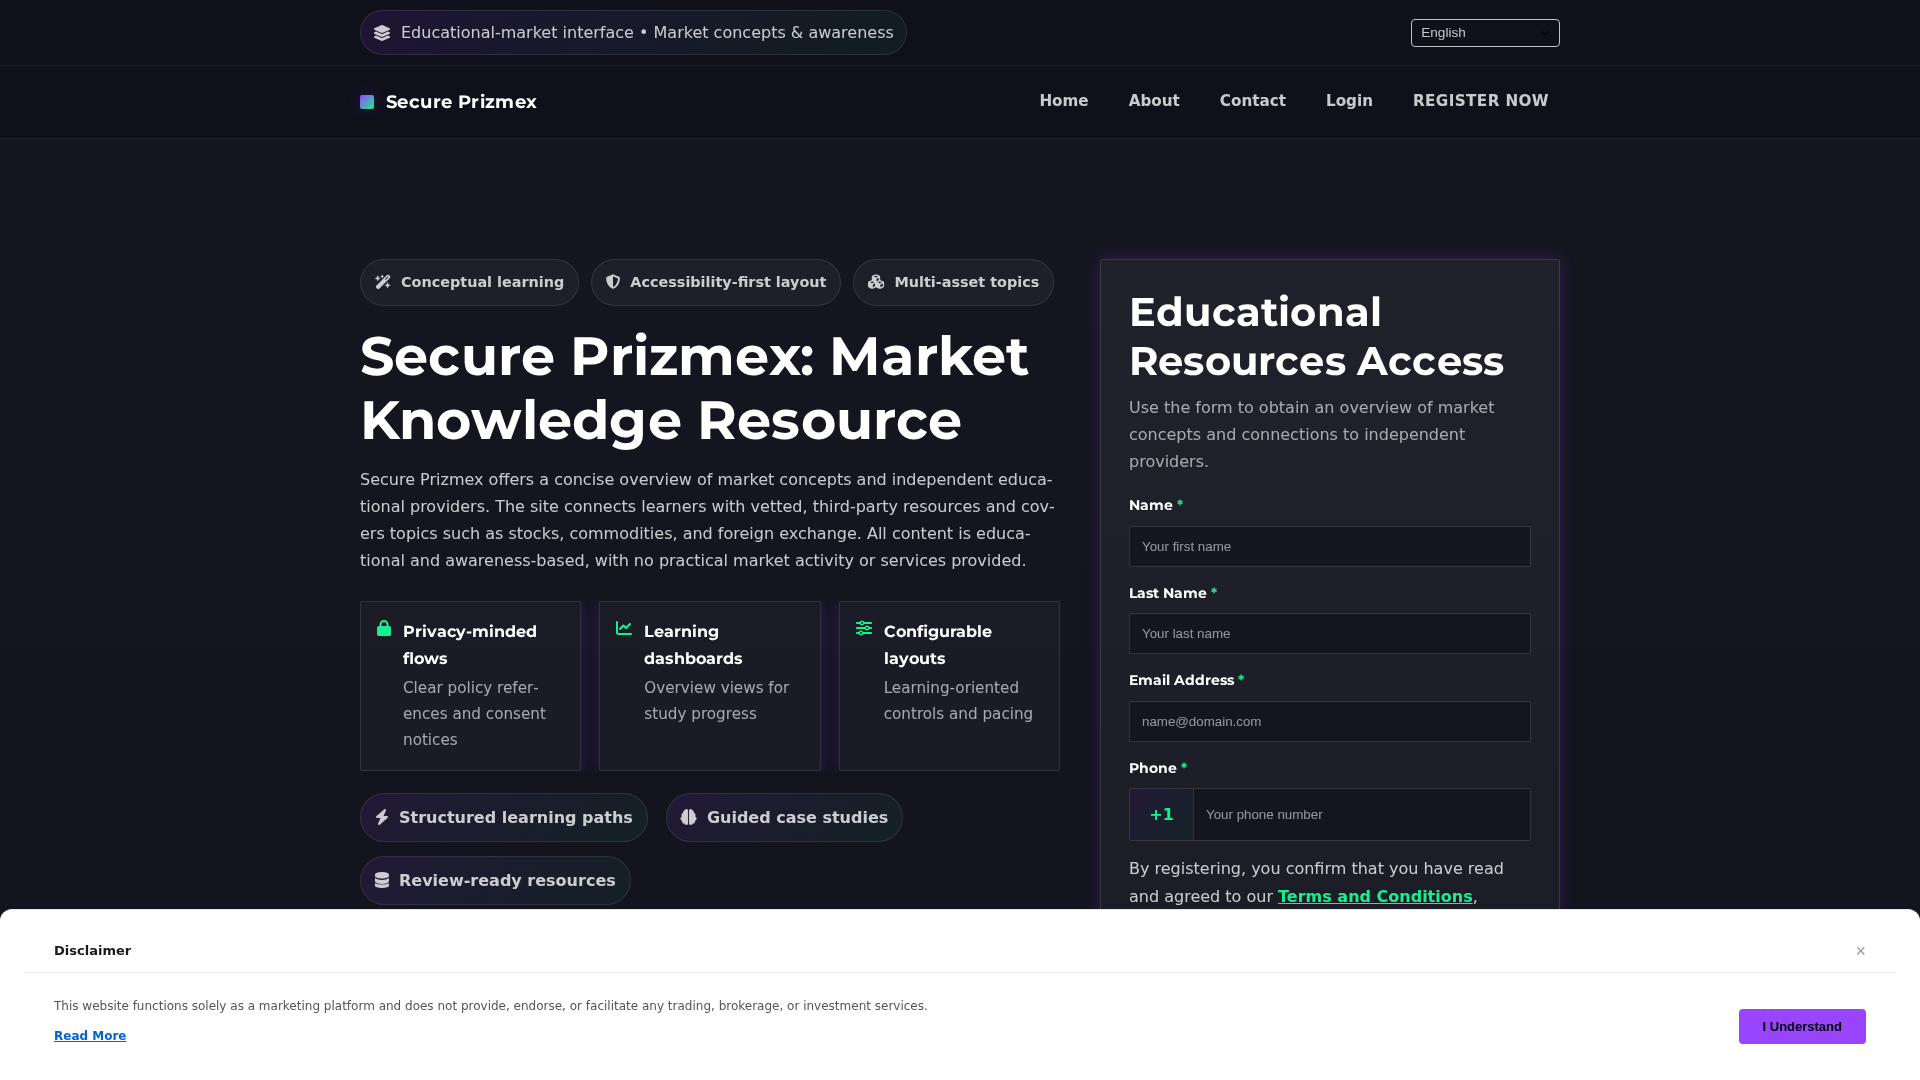Navigate to Contact in the navbar
Screen dimensions: 1920x1080
click(x=1253, y=101)
